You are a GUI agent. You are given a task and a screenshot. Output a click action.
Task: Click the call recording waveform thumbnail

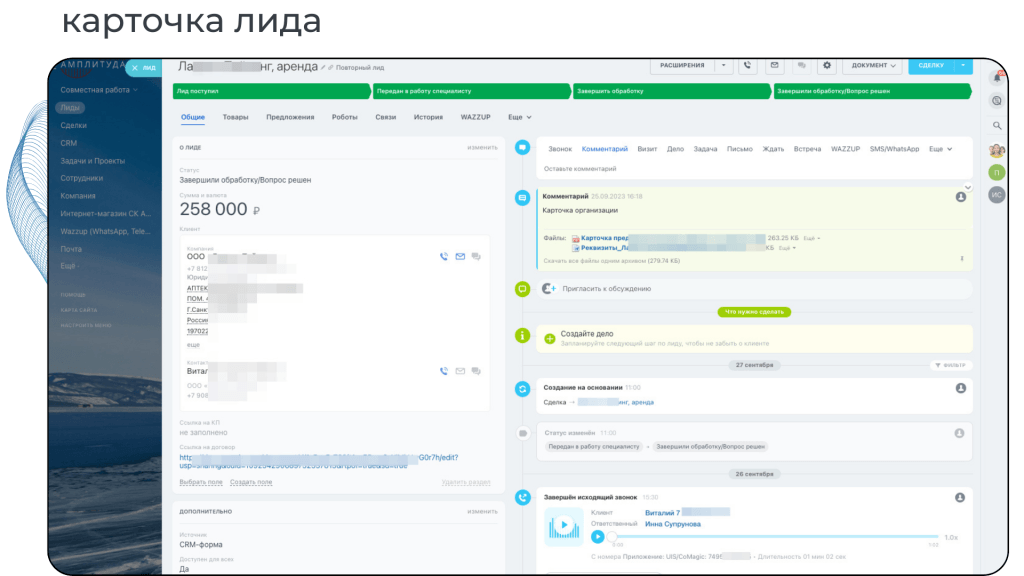pyautogui.click(x=564, y=526)
